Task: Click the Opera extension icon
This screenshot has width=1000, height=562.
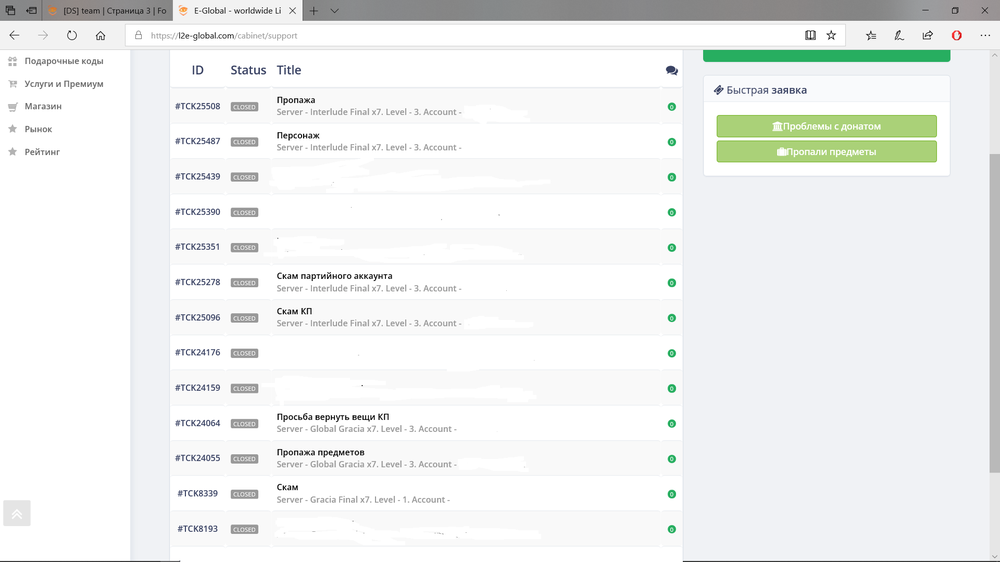Action: point(956,35)
